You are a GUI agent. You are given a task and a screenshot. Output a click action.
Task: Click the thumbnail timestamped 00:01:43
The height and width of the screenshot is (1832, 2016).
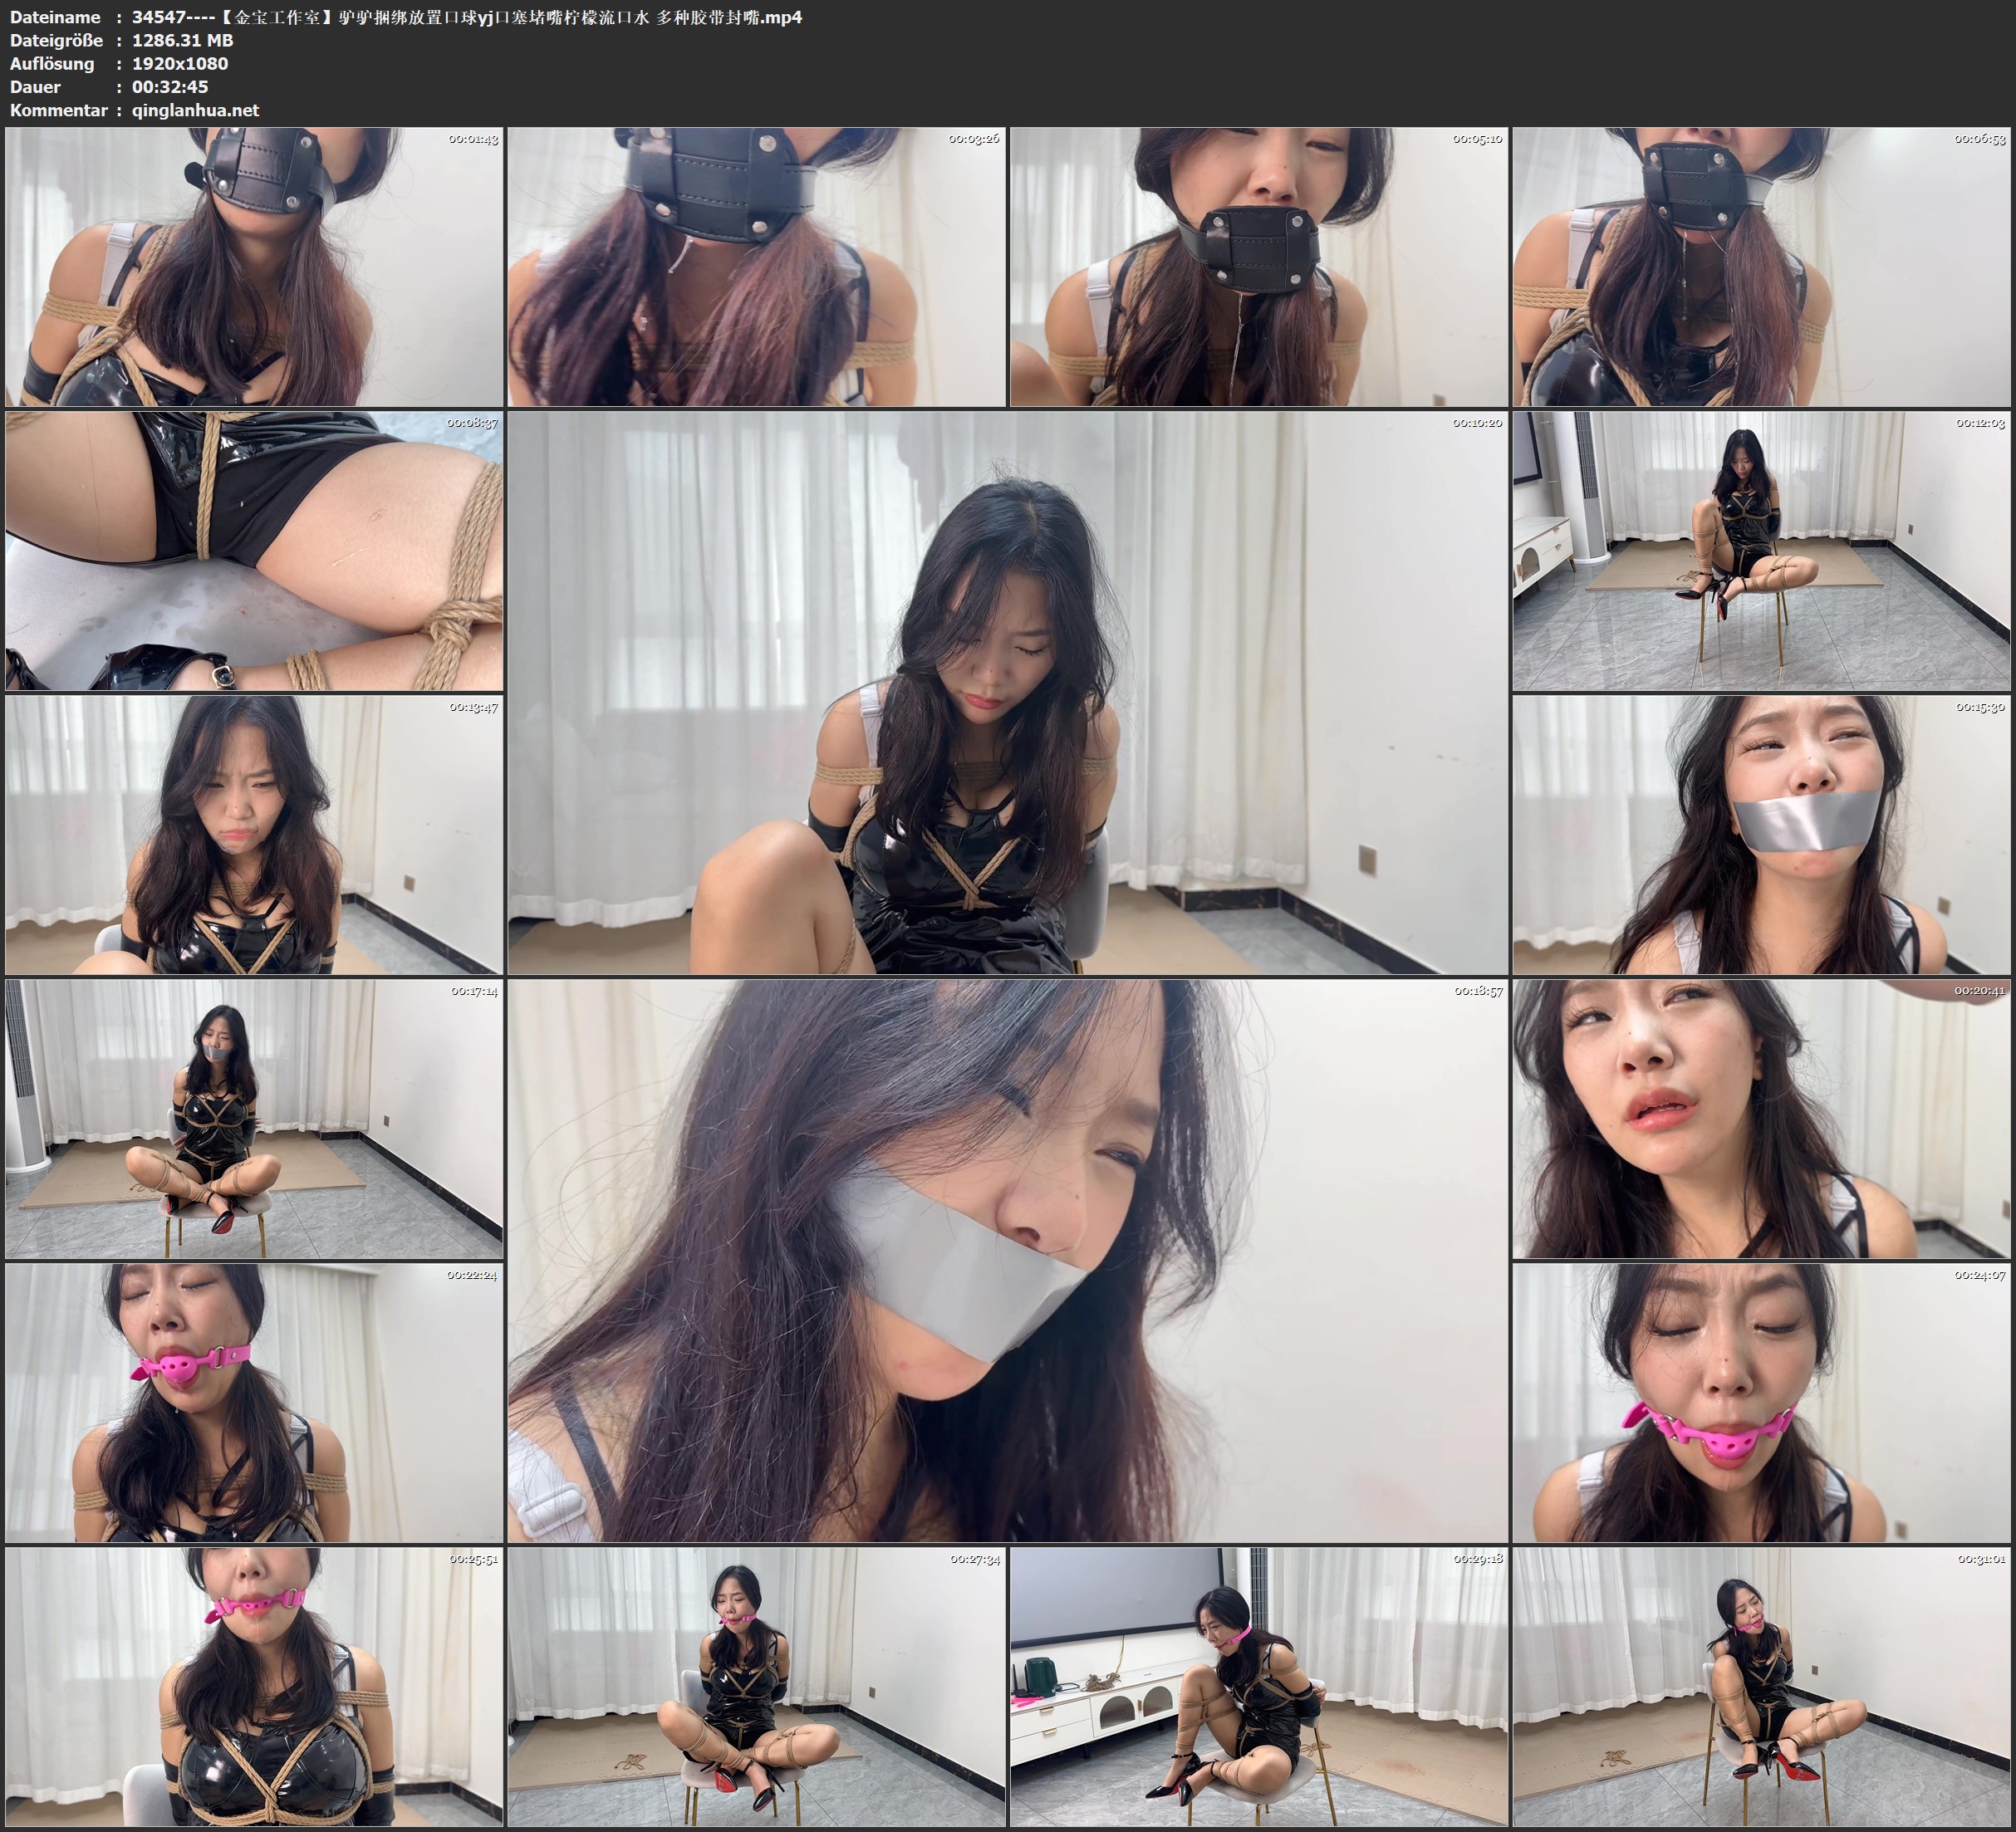254,267
